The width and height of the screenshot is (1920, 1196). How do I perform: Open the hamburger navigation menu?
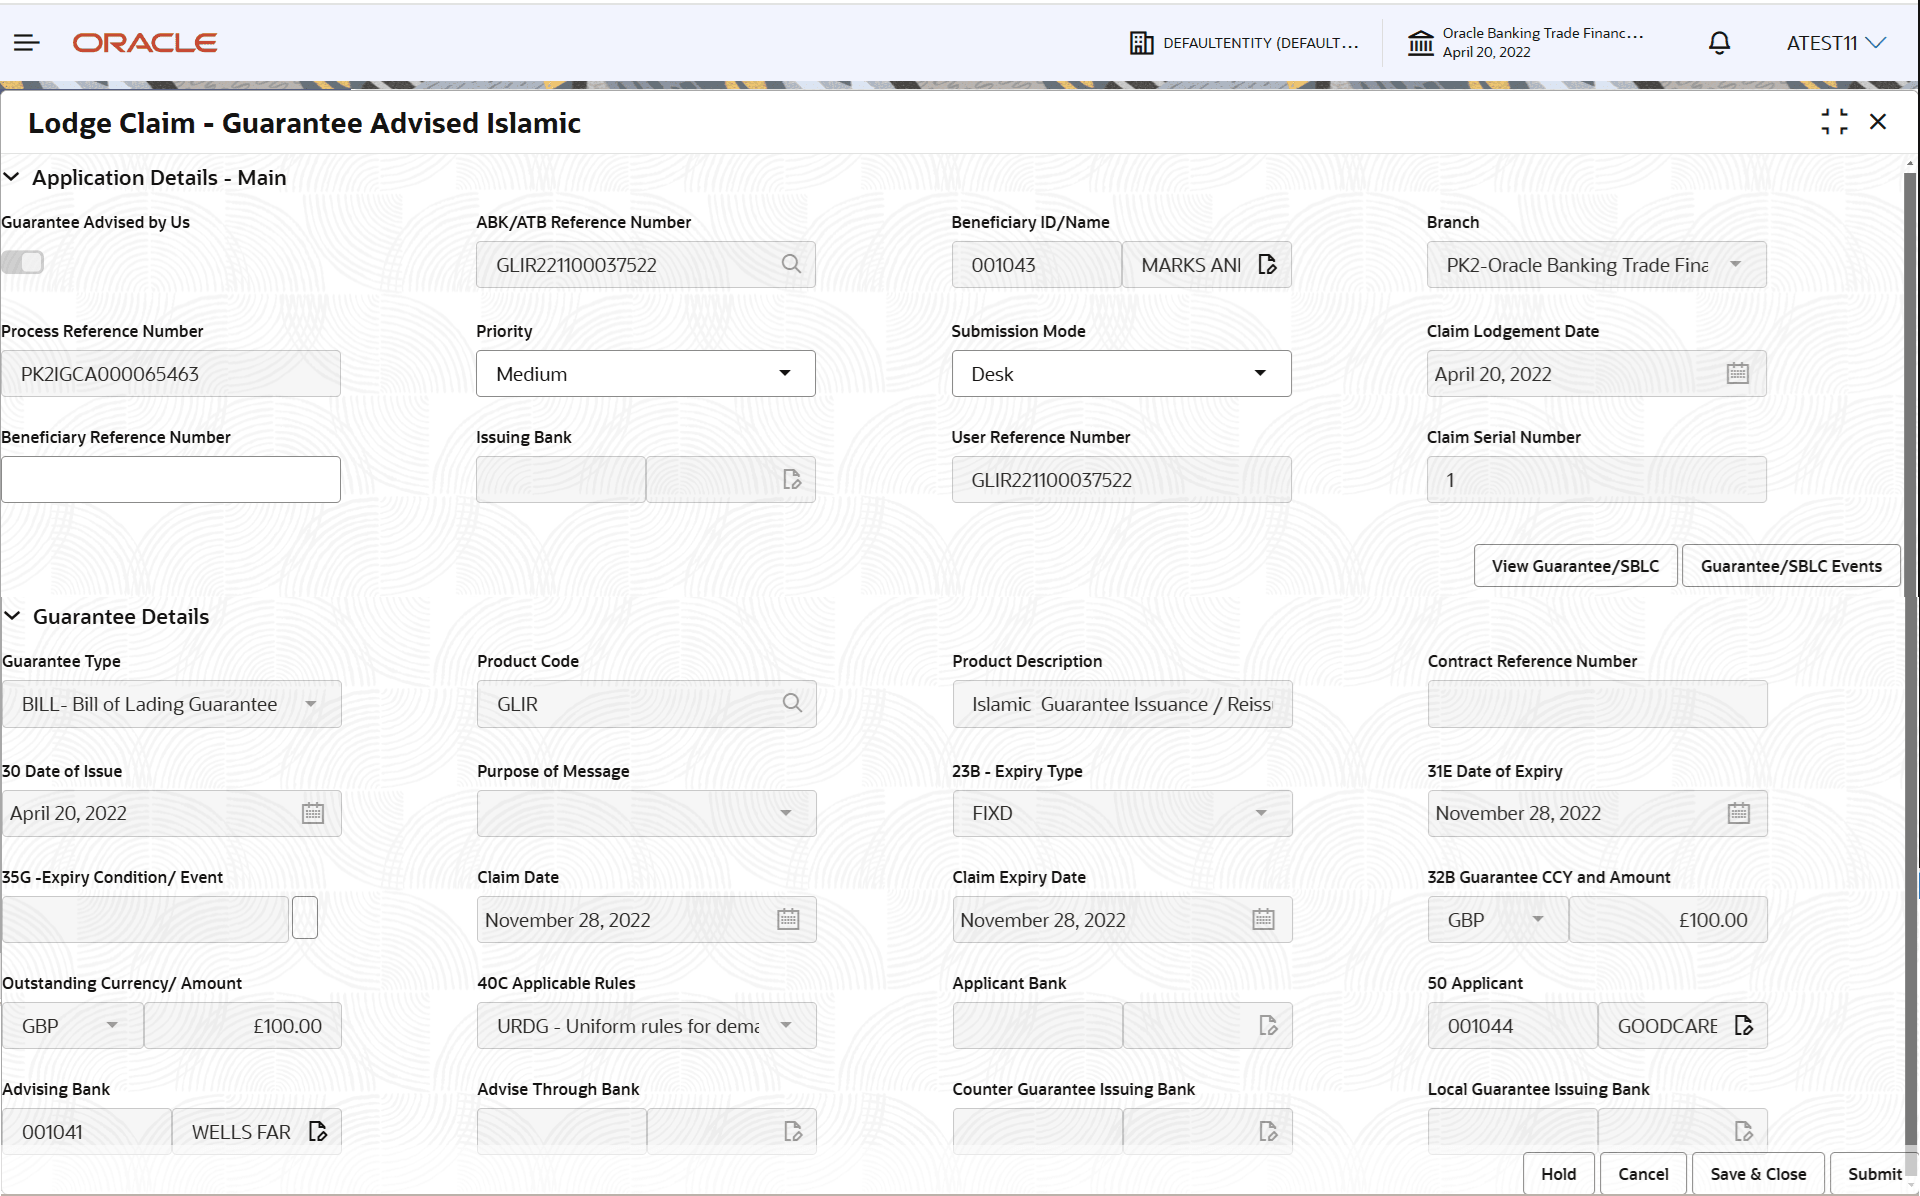coord(27,42)
